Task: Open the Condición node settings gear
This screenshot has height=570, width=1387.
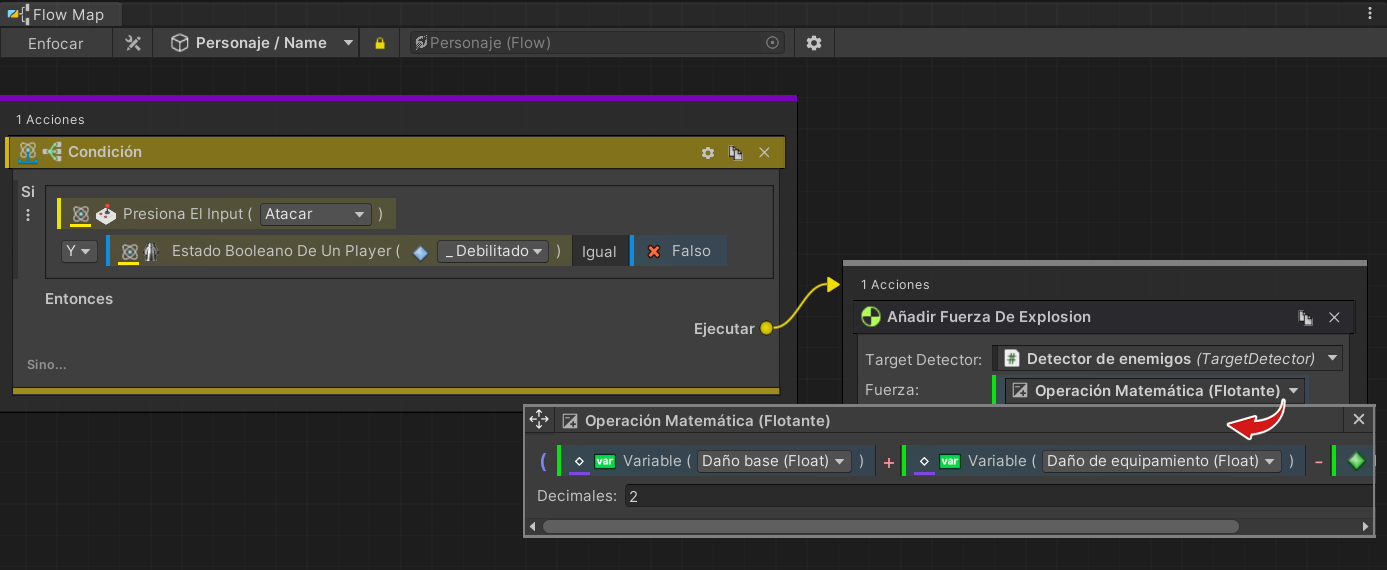Action: coord(708,153)
